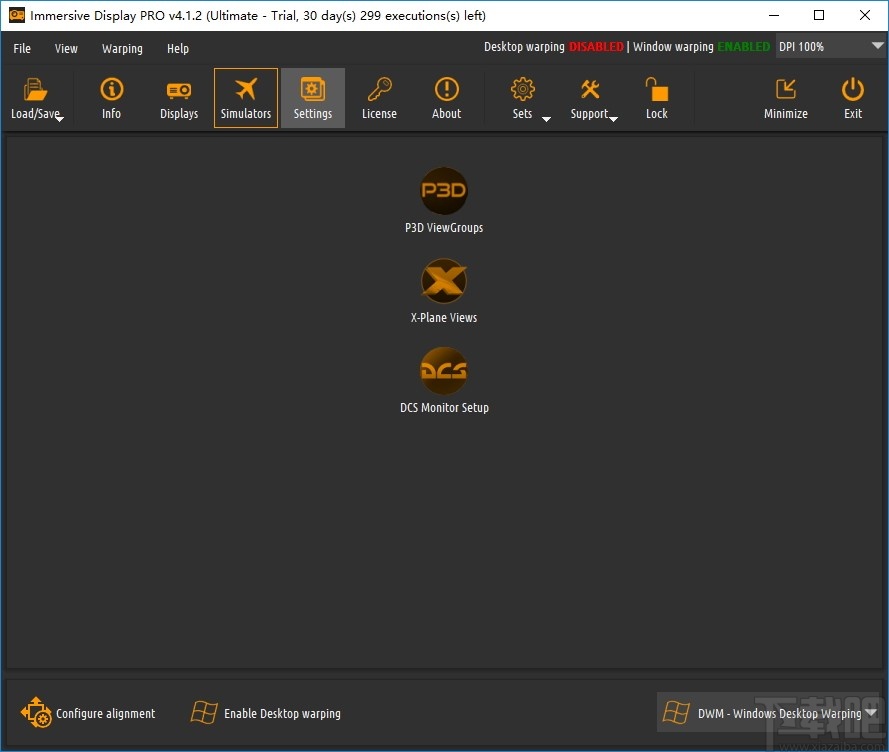
Task: Open the Info panel icon
Action: pos(112,90)
